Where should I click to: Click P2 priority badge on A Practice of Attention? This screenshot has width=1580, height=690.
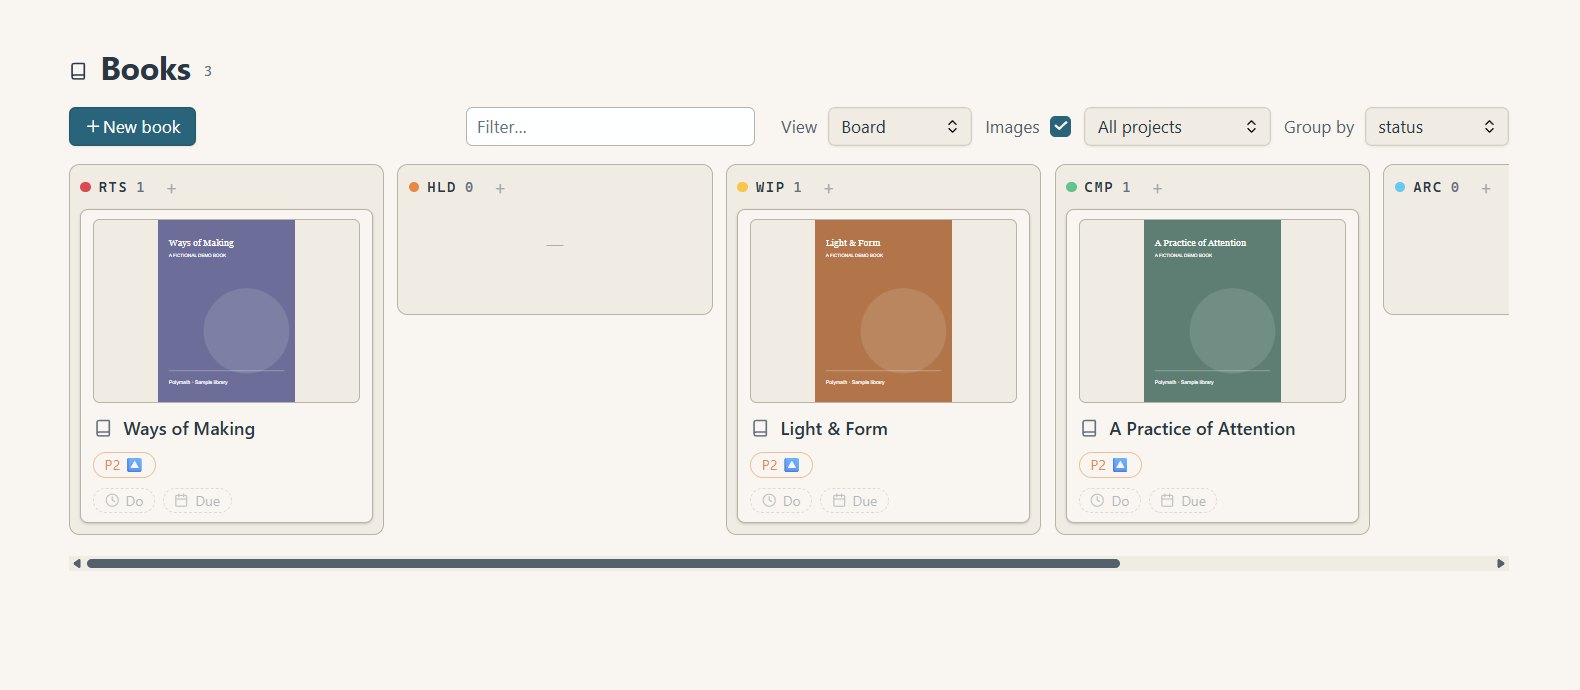pyautogui.click(x=1110, y=465)
